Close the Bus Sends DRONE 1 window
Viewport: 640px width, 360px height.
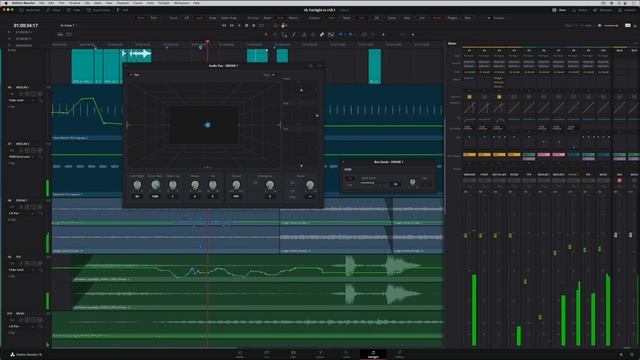[343, 162]
